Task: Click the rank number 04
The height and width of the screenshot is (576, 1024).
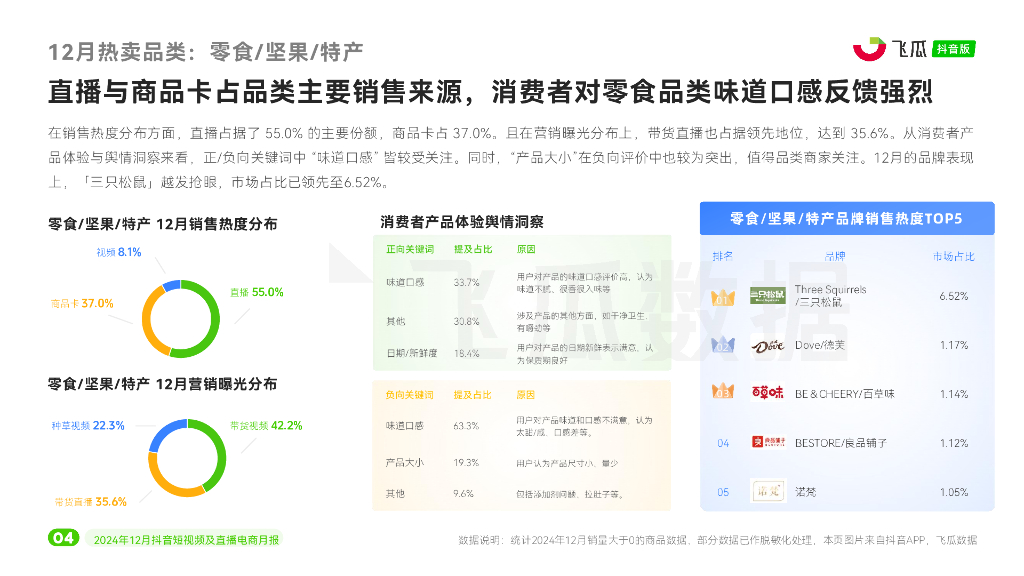Action: [723, 443]
